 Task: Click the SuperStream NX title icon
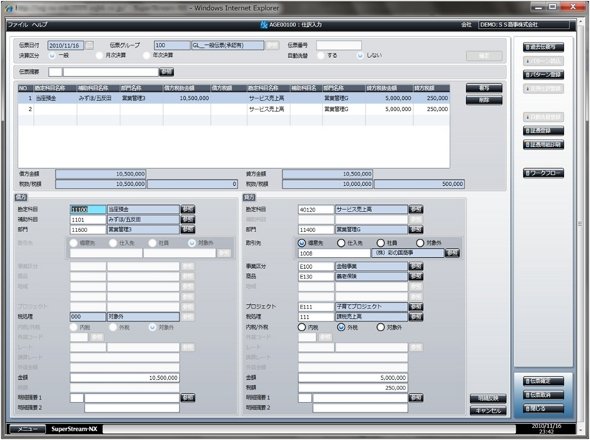pyautogui.click(x=264, y=24)
